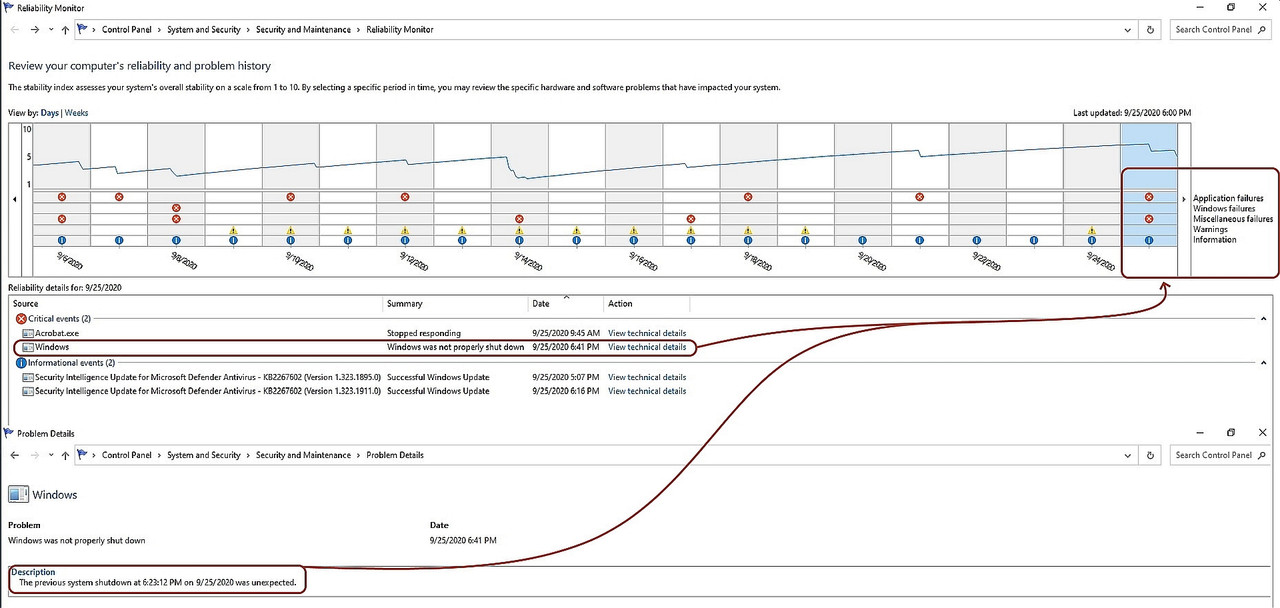
Task: Collapse the Informational events group chevron
Action: pyautogui.click(x=1263, y=363)
